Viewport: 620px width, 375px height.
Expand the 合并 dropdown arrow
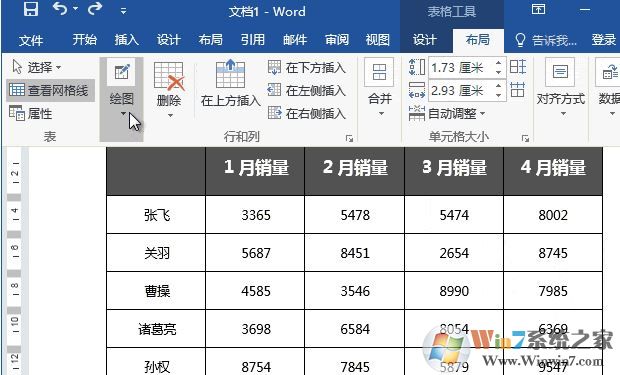pos(381,114)
